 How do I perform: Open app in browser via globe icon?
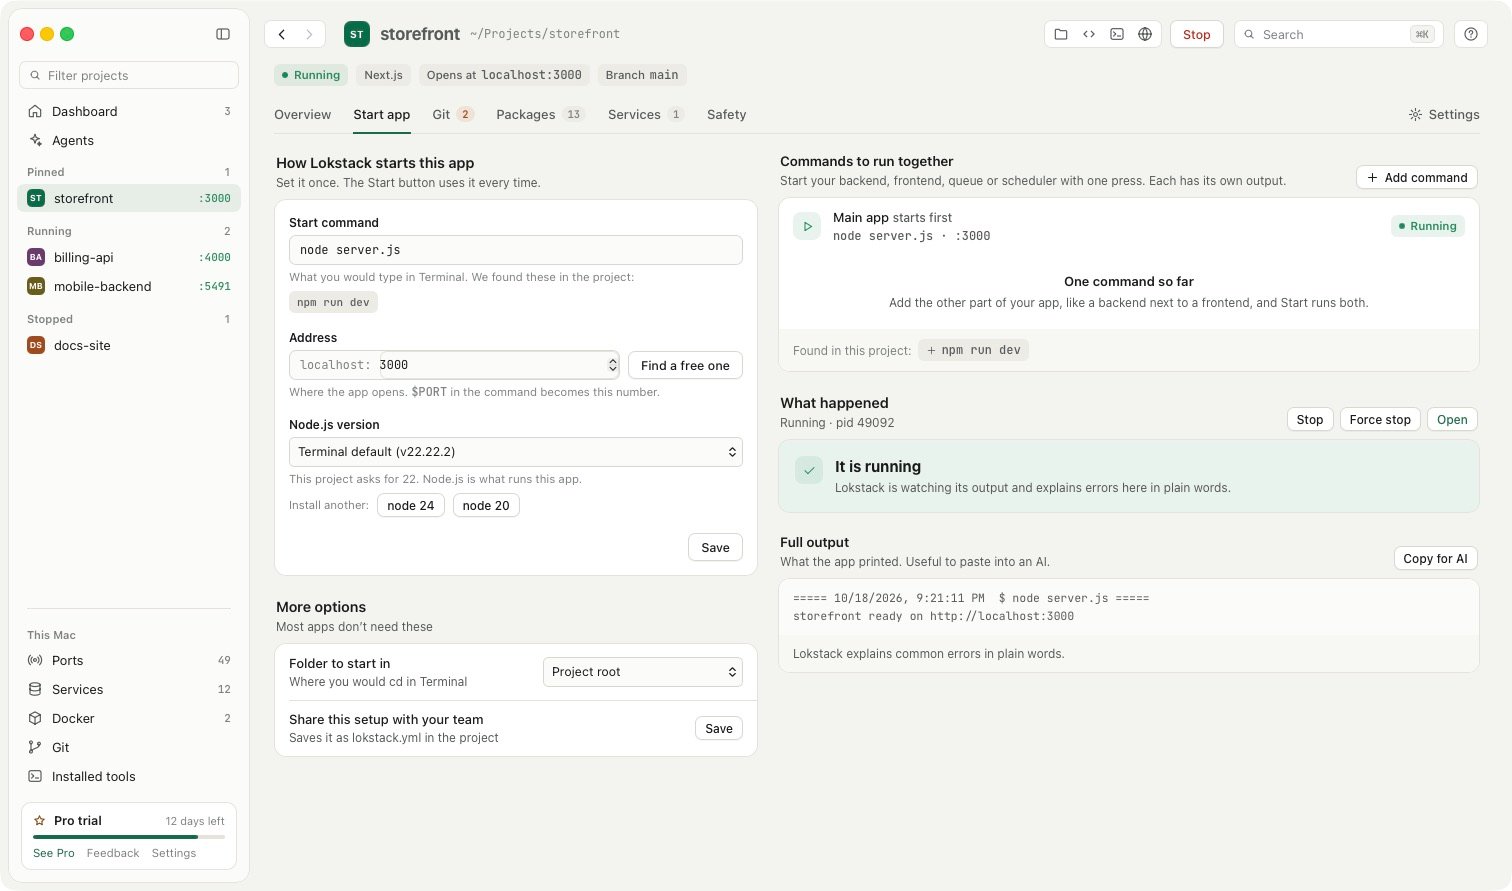[x=1145, y=34]
